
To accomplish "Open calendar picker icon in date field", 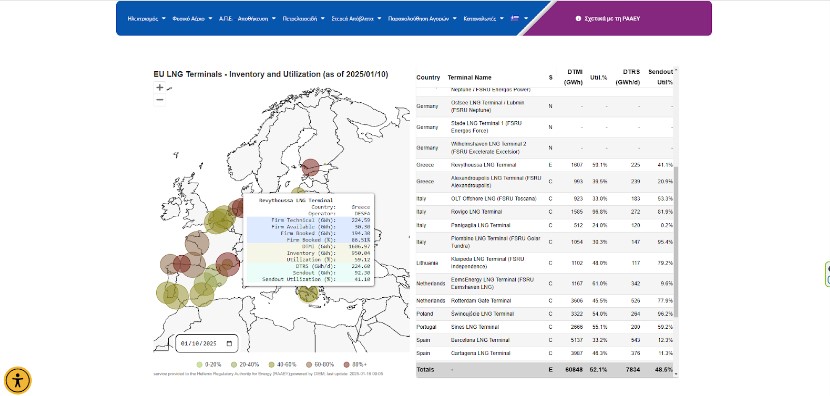I will (x=229, y=344).
